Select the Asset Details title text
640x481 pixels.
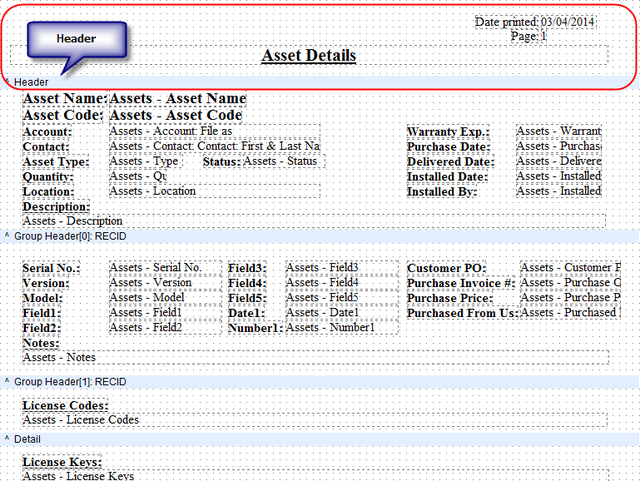pyautogui.click(x=308, y=55)
